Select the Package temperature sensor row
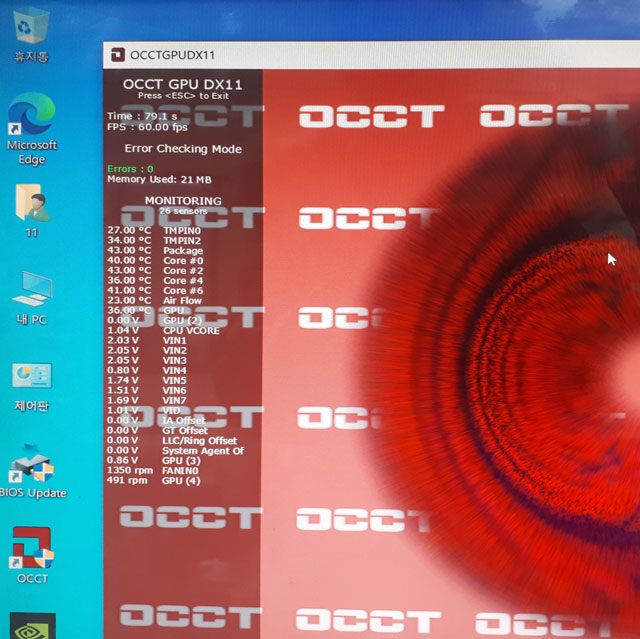Screen dimensions: 640x639 tap(155, 251)
